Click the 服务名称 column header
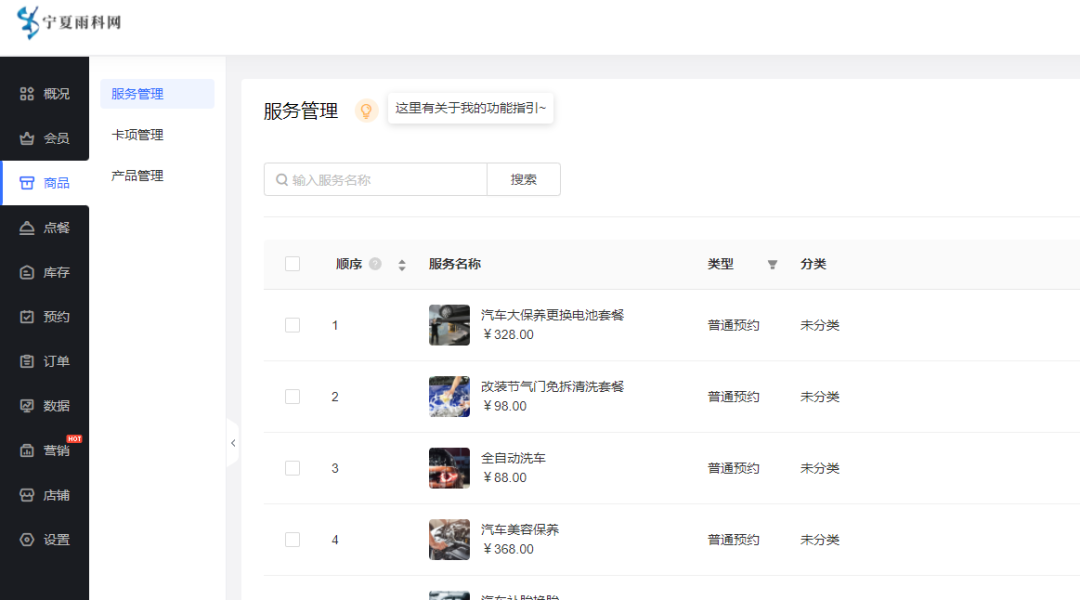1080x600 pixels. [455, 264]
